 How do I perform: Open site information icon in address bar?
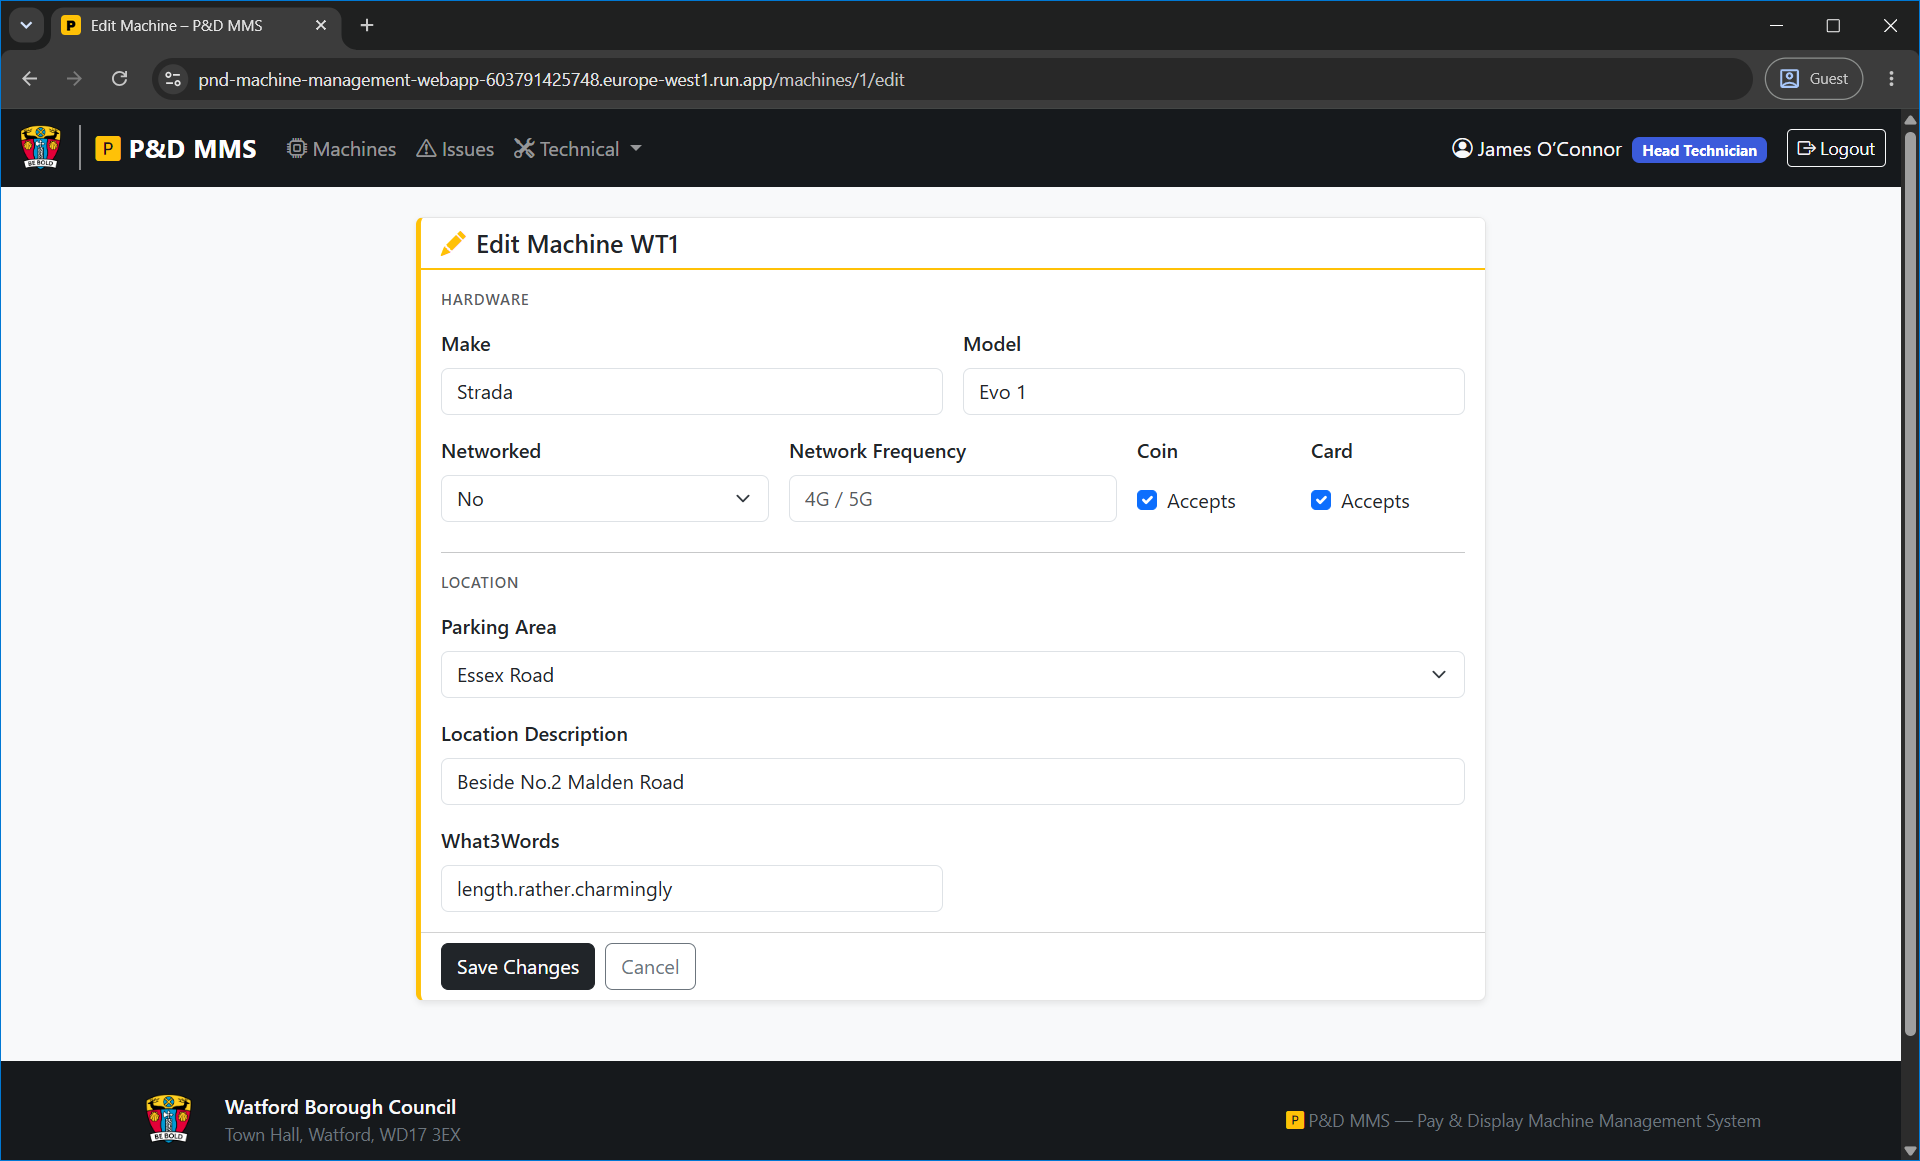pos(173,79)
